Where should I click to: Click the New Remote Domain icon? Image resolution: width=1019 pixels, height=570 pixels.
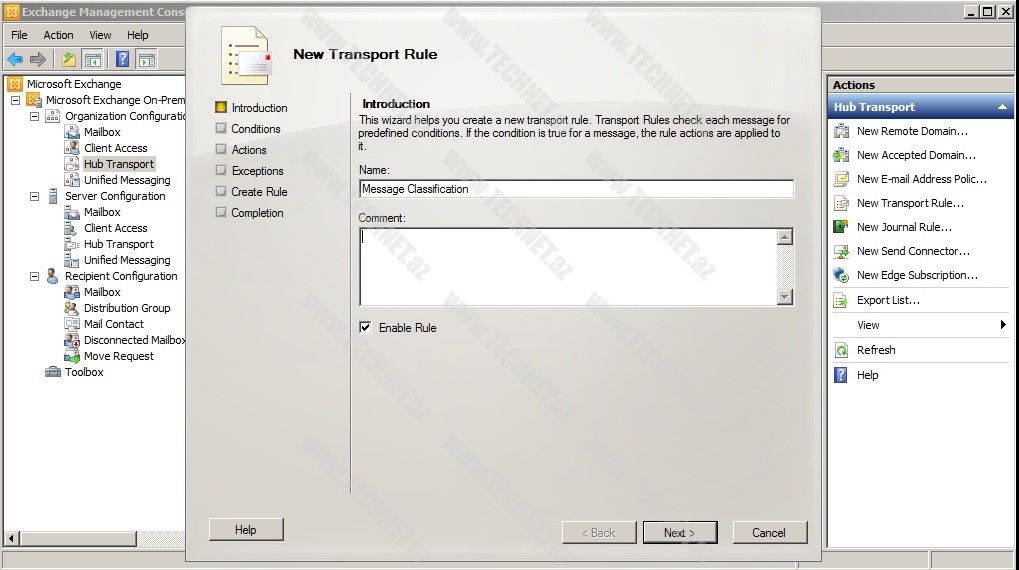[840, 131]
